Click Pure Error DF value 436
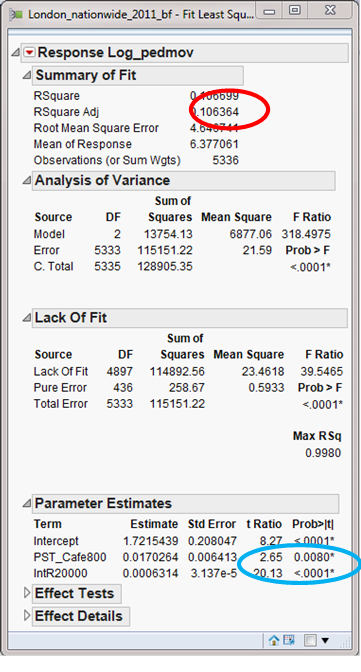Image resolution: width=361 pixels, height=672 pixels. coord(124,388)
